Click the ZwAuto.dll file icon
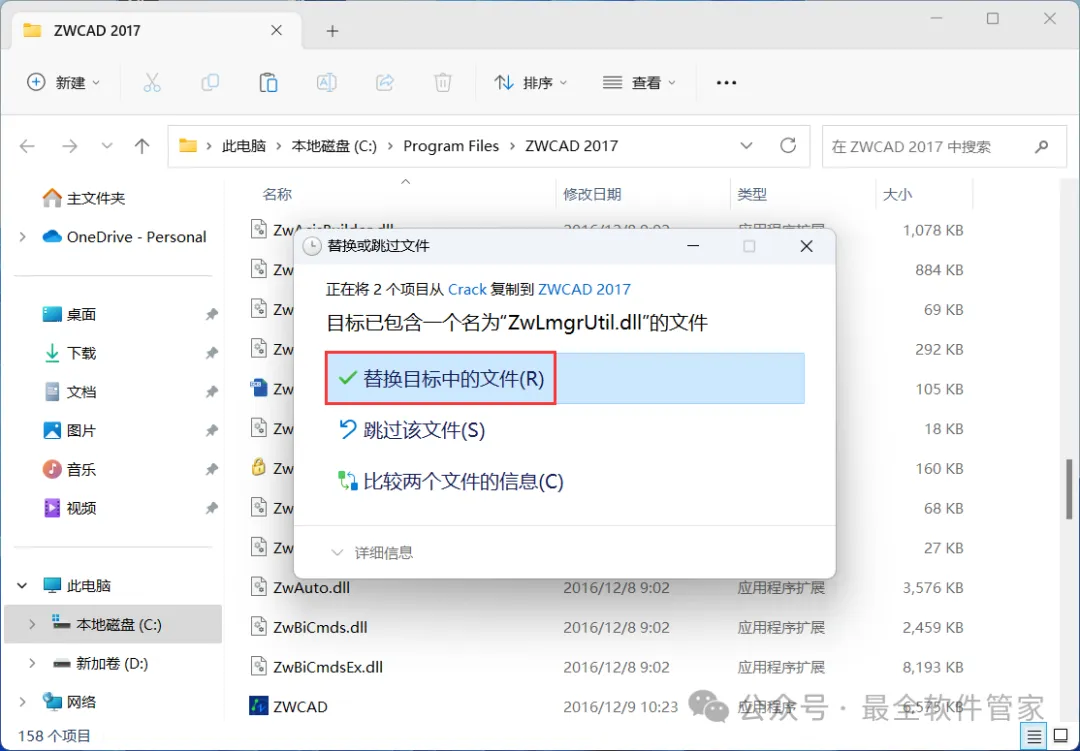Viewport: 1080px width, 751px height. coord(258,587)
